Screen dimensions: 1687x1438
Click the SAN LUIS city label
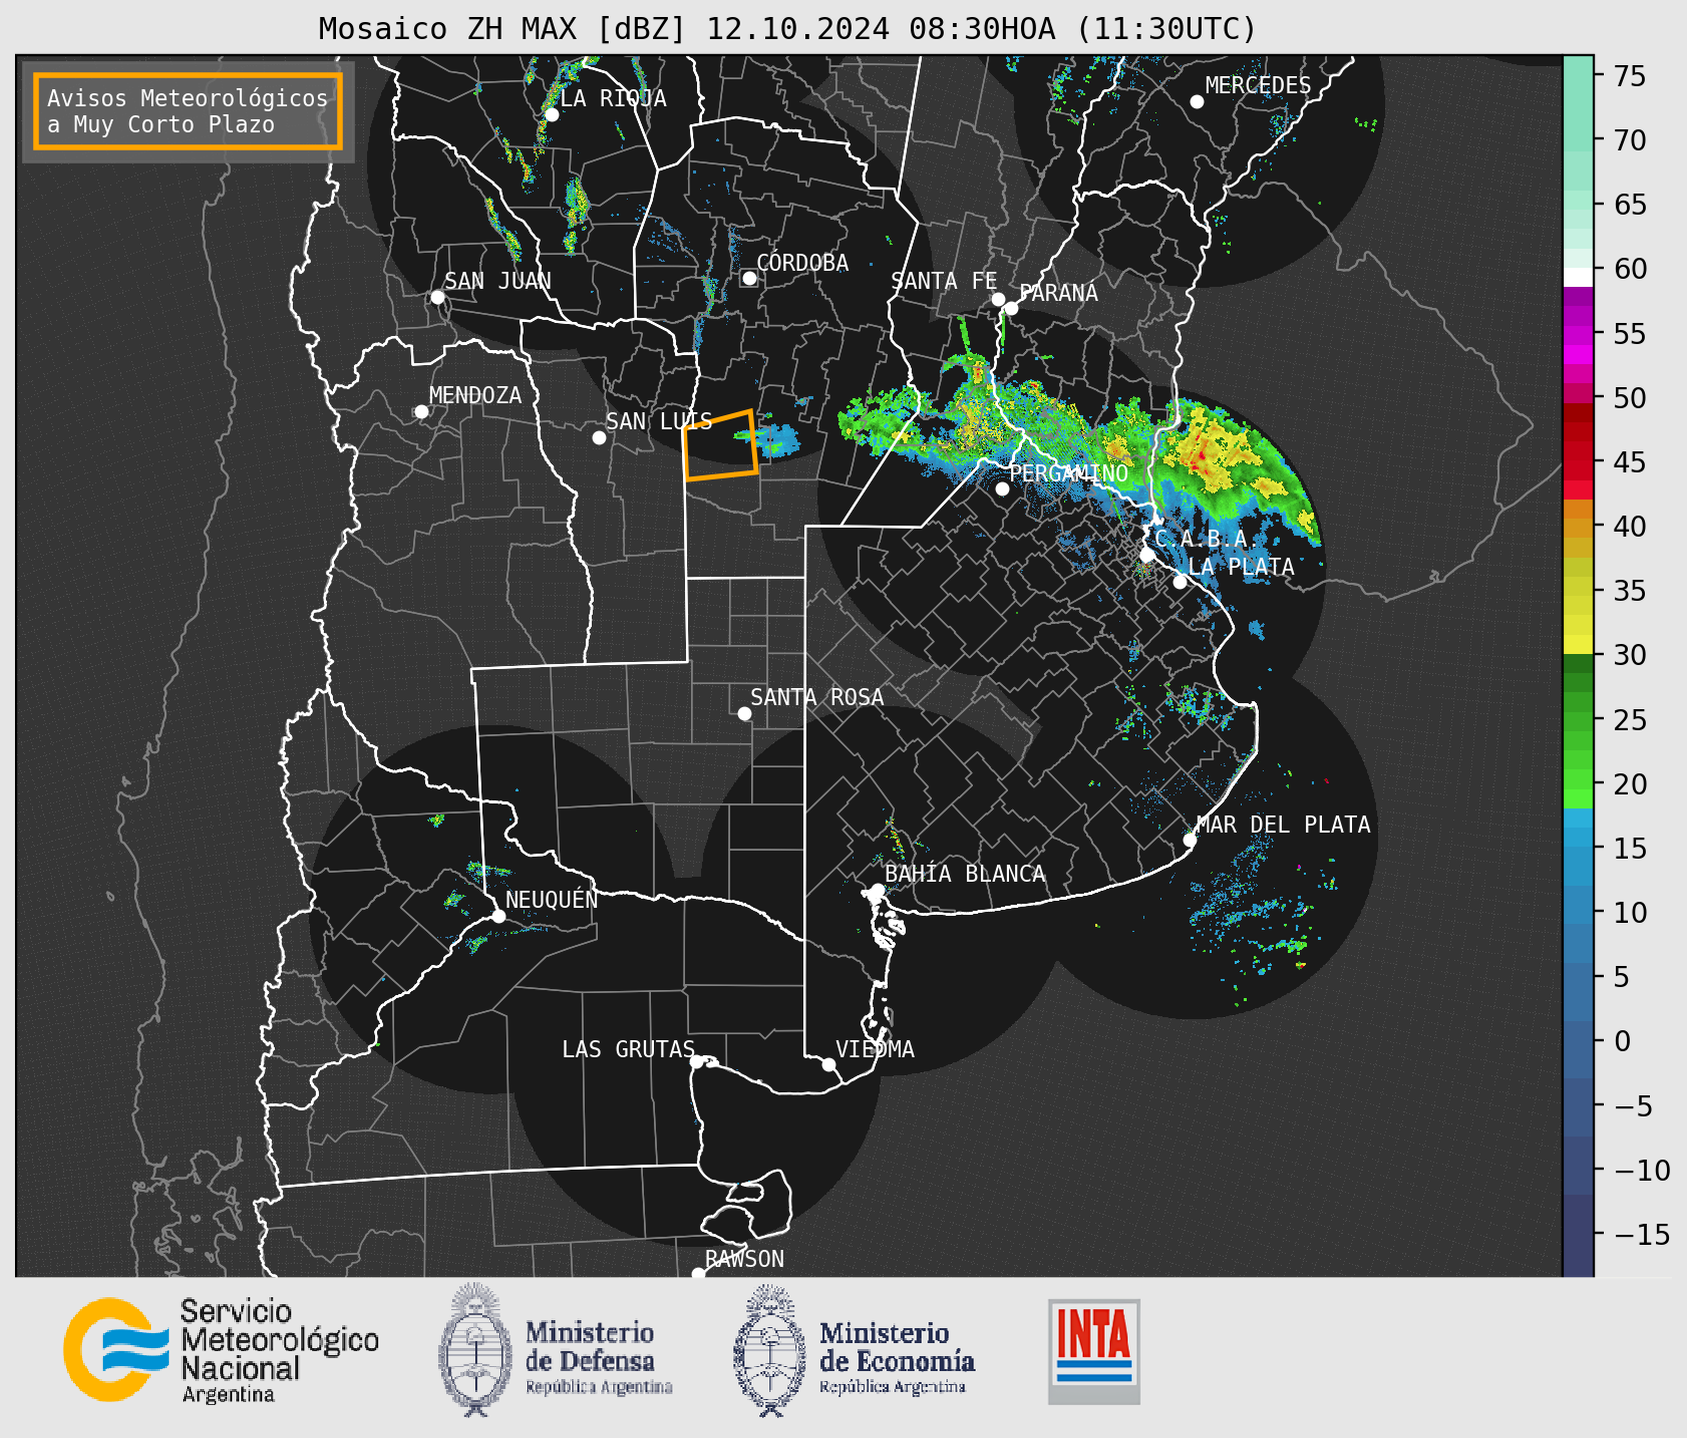coord(659,421)
